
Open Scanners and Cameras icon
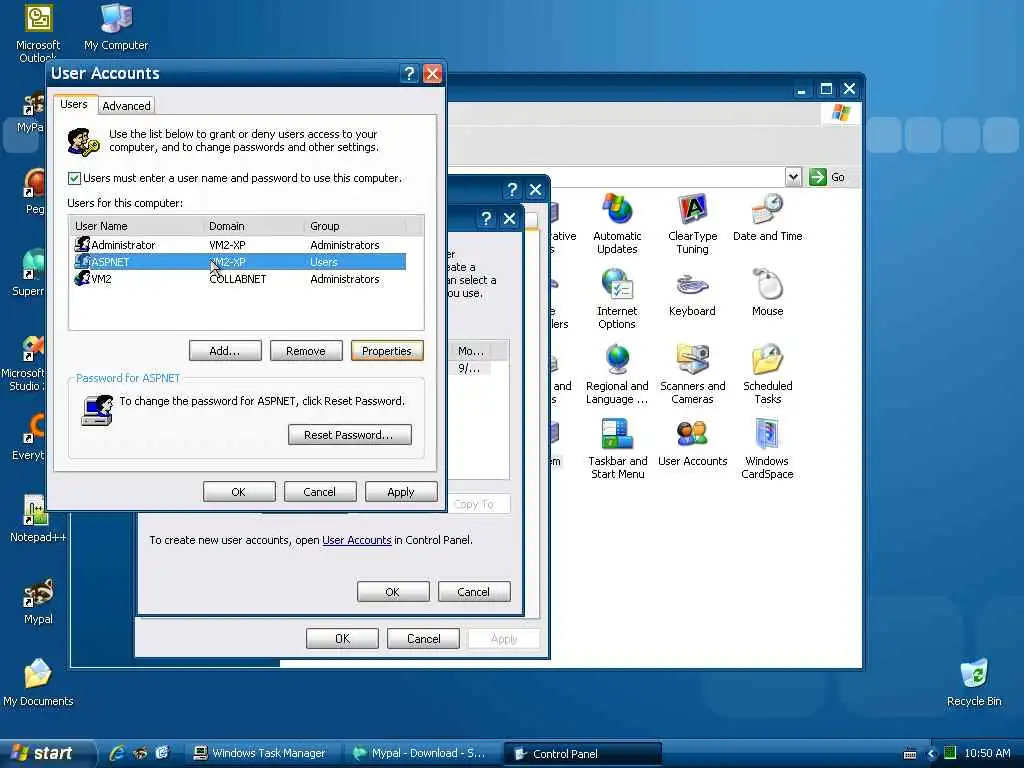tap(692, 374)
